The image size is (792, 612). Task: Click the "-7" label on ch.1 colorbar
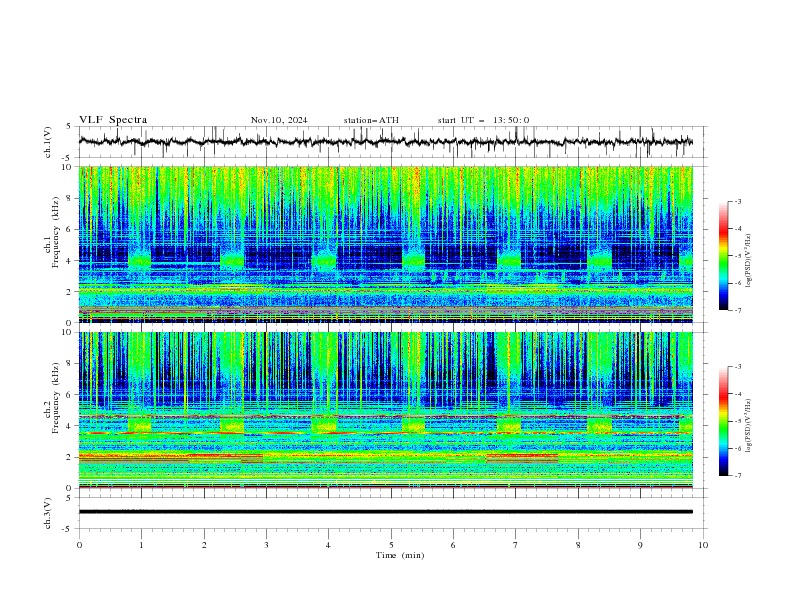[x=737, y=310]
